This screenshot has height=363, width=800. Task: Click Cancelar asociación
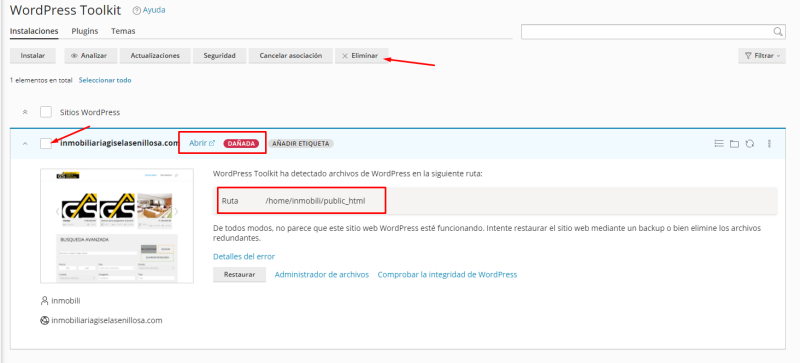point(291,56)
